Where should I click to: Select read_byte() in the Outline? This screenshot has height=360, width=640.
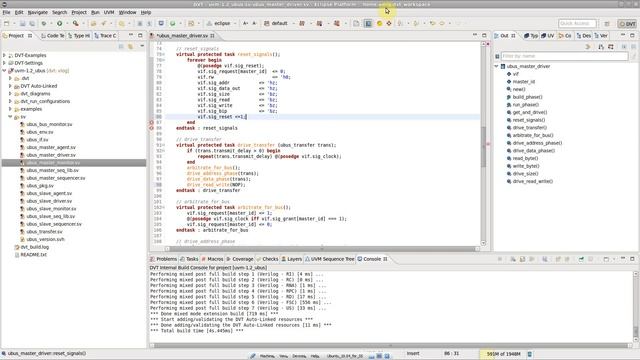(x=525, y=158)
